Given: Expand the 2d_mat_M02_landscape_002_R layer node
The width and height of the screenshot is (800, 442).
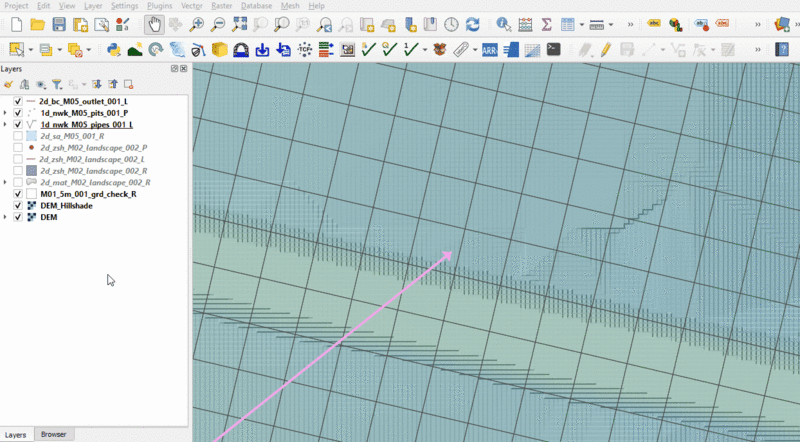Looking at the screenshot, I should tap(6, 182).
